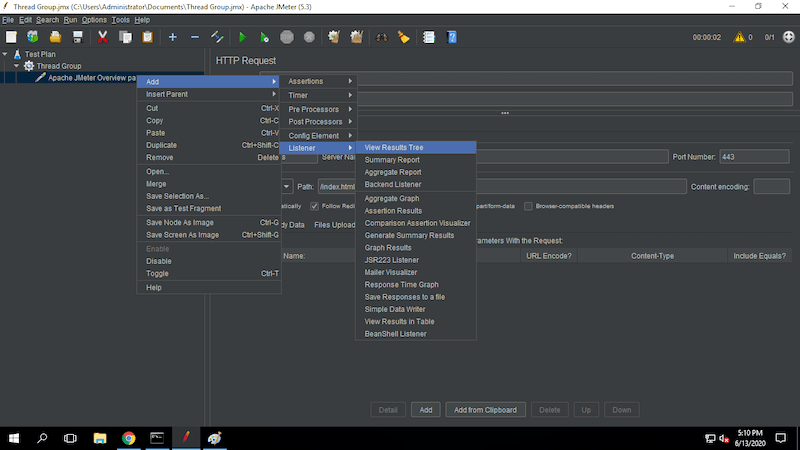Screen dimensions: 800x450
Task: Click the warning triangle log icon
Action: click(x=739, y=37)
